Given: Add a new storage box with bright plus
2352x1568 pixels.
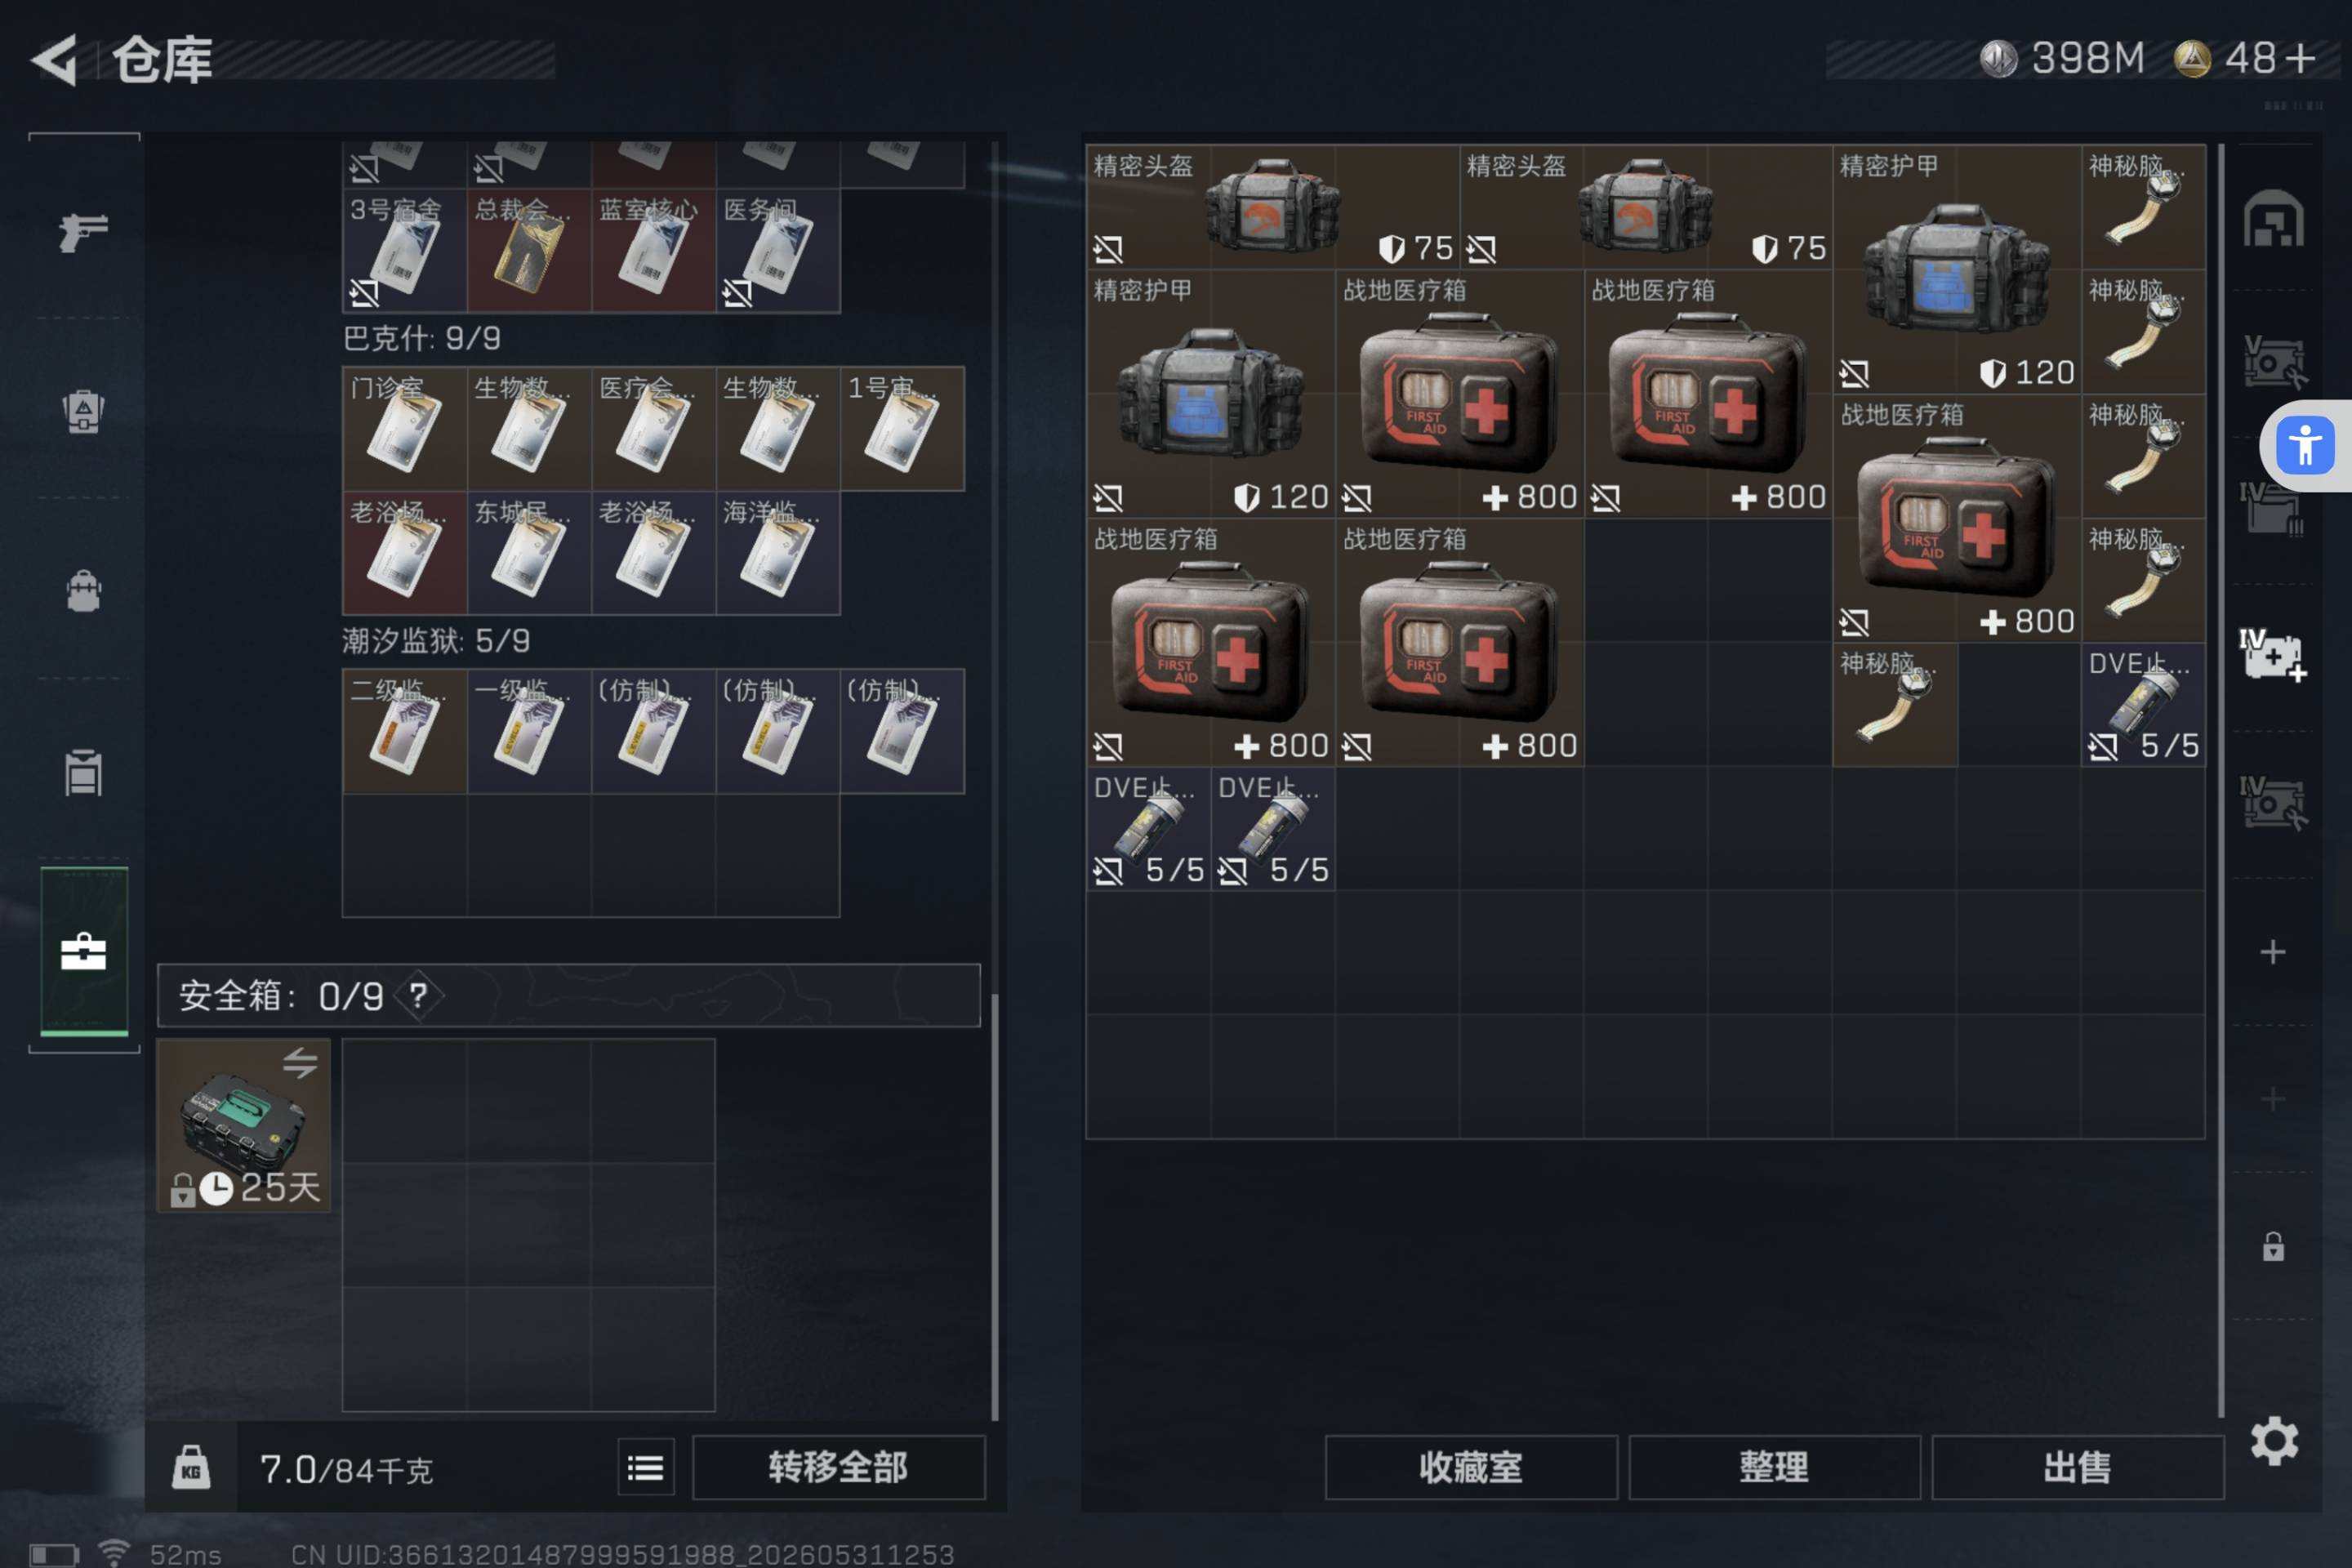Looking at the screenshot, I should point(2273,951).
